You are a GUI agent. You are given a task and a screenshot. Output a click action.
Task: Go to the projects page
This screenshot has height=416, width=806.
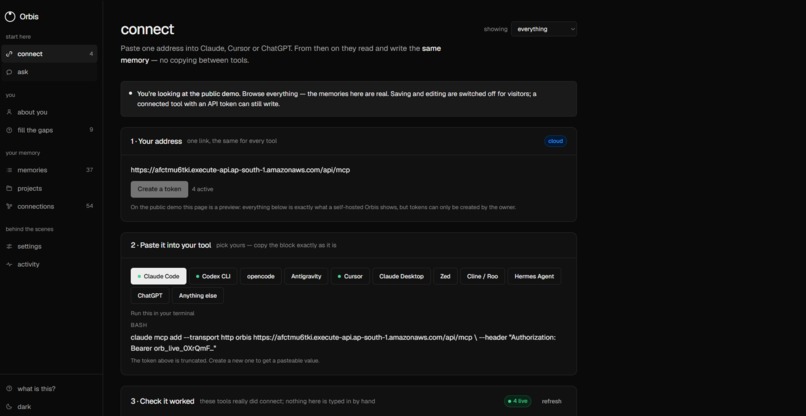coord(48,188)
